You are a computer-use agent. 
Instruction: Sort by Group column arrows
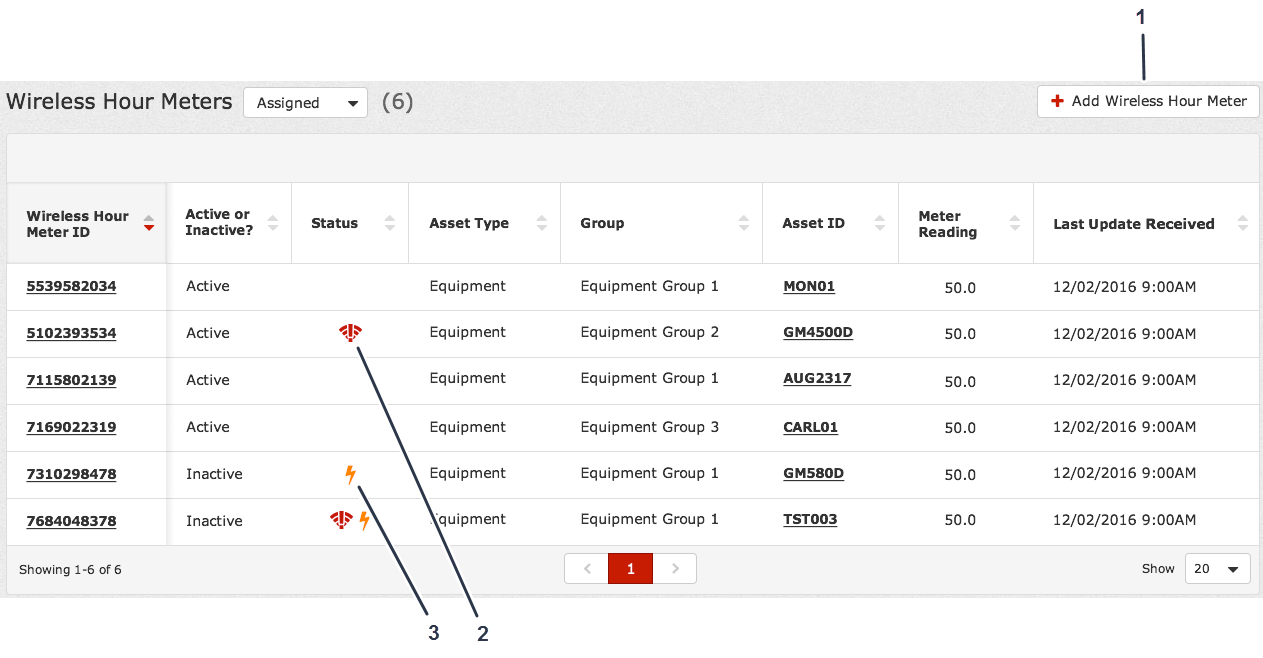[x=744, y=223]
